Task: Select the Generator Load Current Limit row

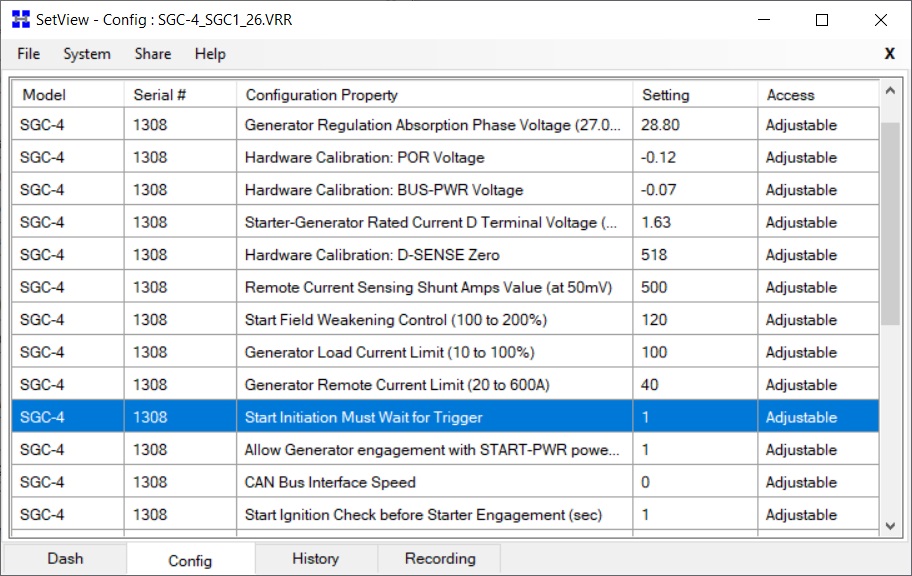Action: 389,352
